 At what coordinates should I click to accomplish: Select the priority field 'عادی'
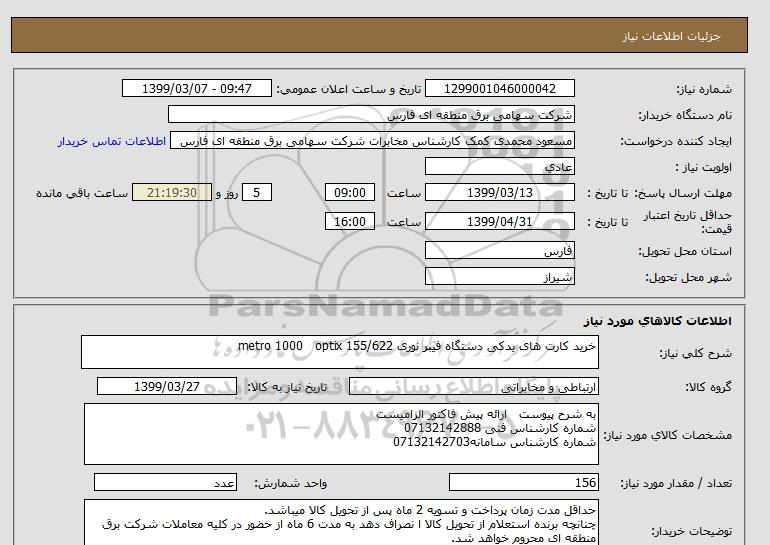499,166
